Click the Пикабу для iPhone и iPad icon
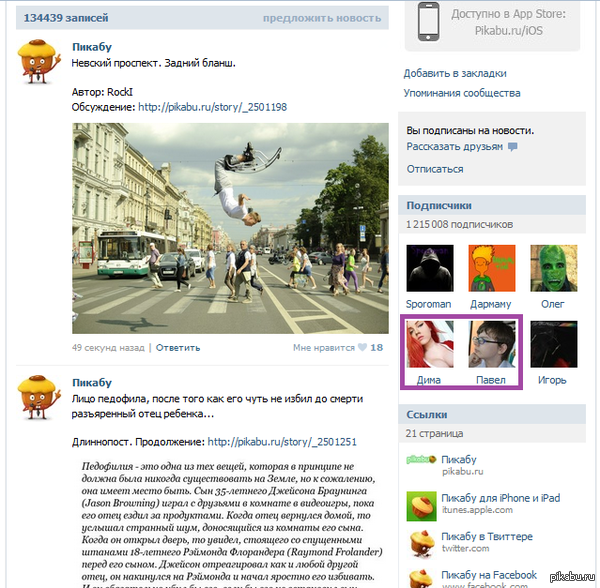Image resolution: width=600 pixels, height=588 pixels. (421, 506)
